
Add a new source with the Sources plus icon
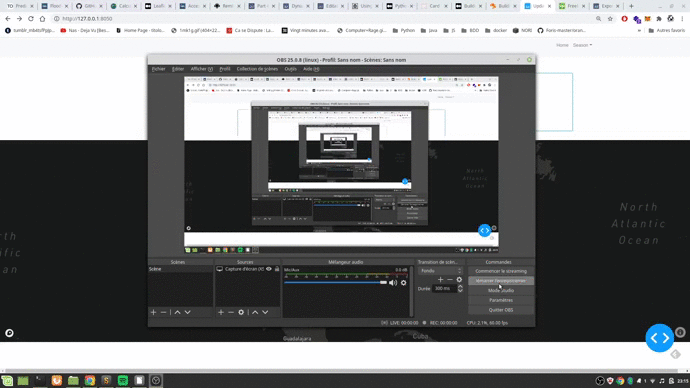[x=221, y=312]
